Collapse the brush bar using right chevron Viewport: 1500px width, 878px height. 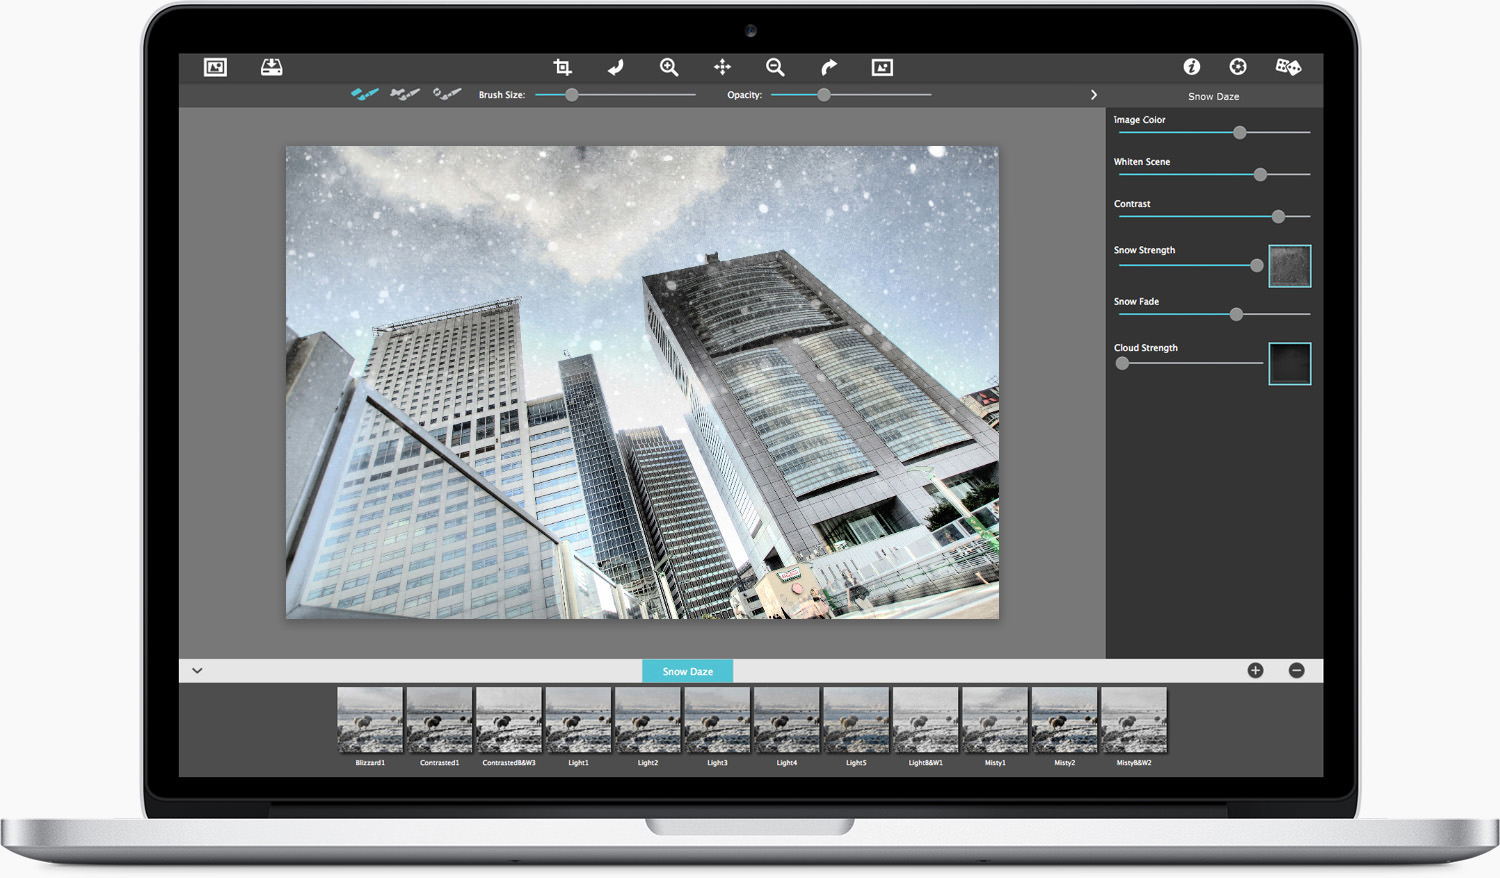tap(1093, 95)
